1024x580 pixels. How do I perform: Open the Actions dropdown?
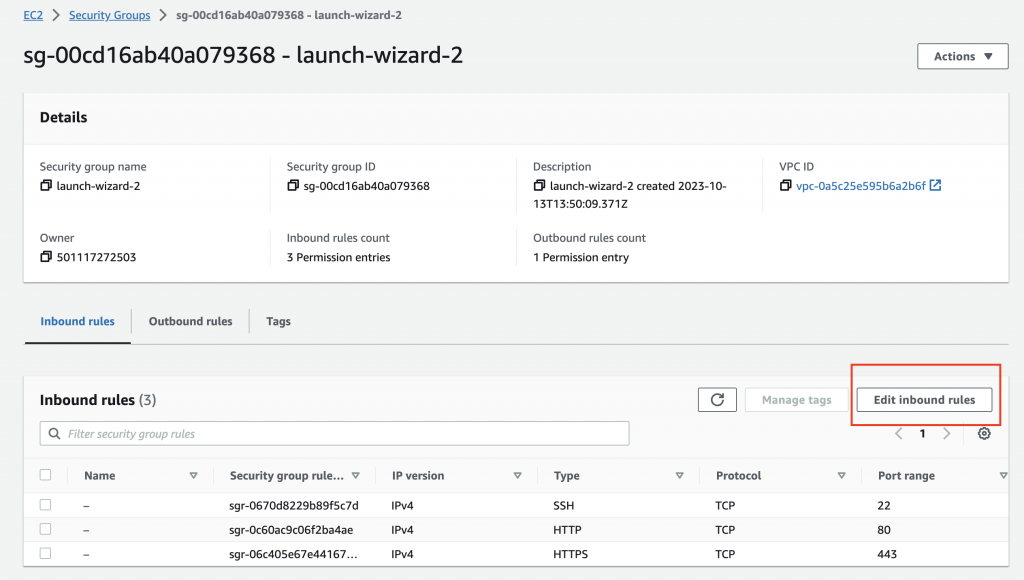coord(962,57)
